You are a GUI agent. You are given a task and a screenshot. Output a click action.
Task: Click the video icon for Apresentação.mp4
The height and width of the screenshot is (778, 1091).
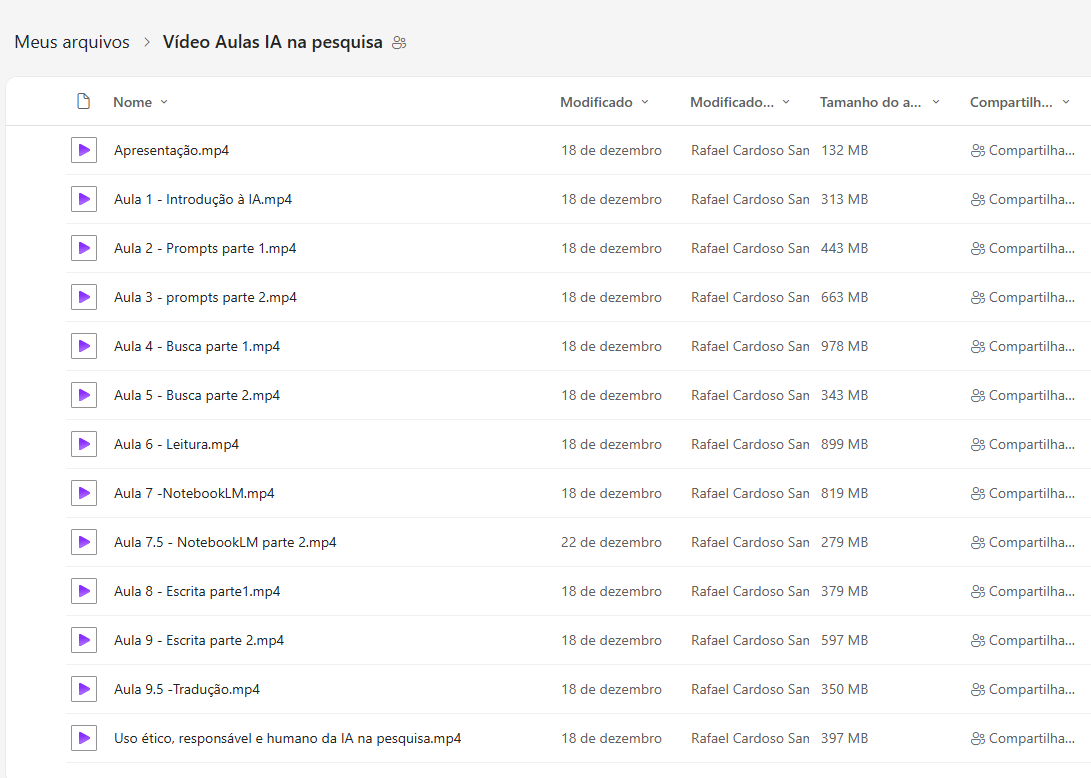[83, 150]
